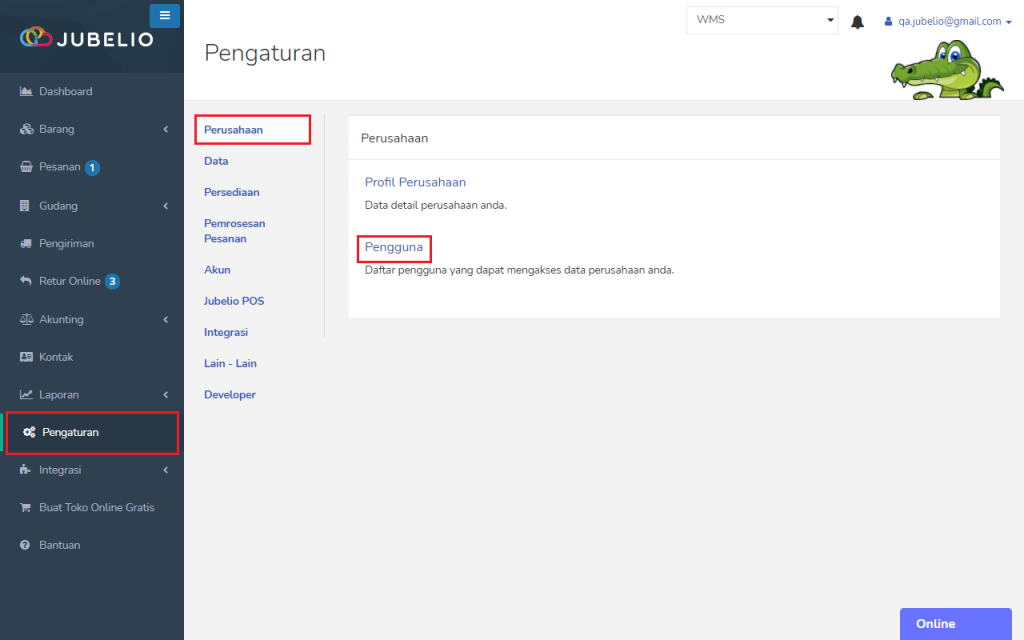Image resolution: width=1024 pixels, height=640 pixels.
Task: Select the Data settings tab
Action: pos(216,161)
